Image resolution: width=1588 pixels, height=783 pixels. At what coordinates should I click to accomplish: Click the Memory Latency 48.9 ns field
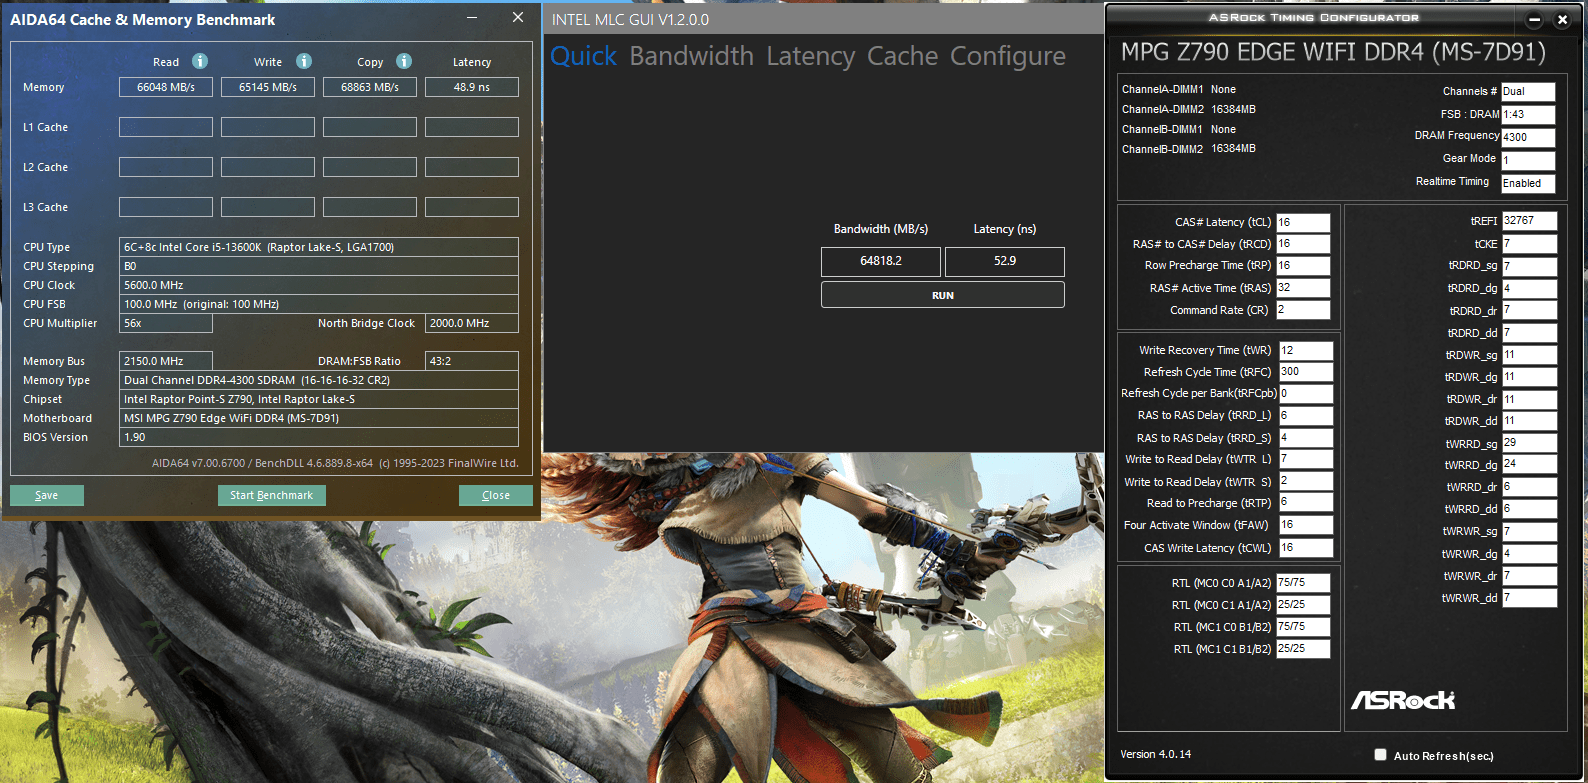coord(472,87)
